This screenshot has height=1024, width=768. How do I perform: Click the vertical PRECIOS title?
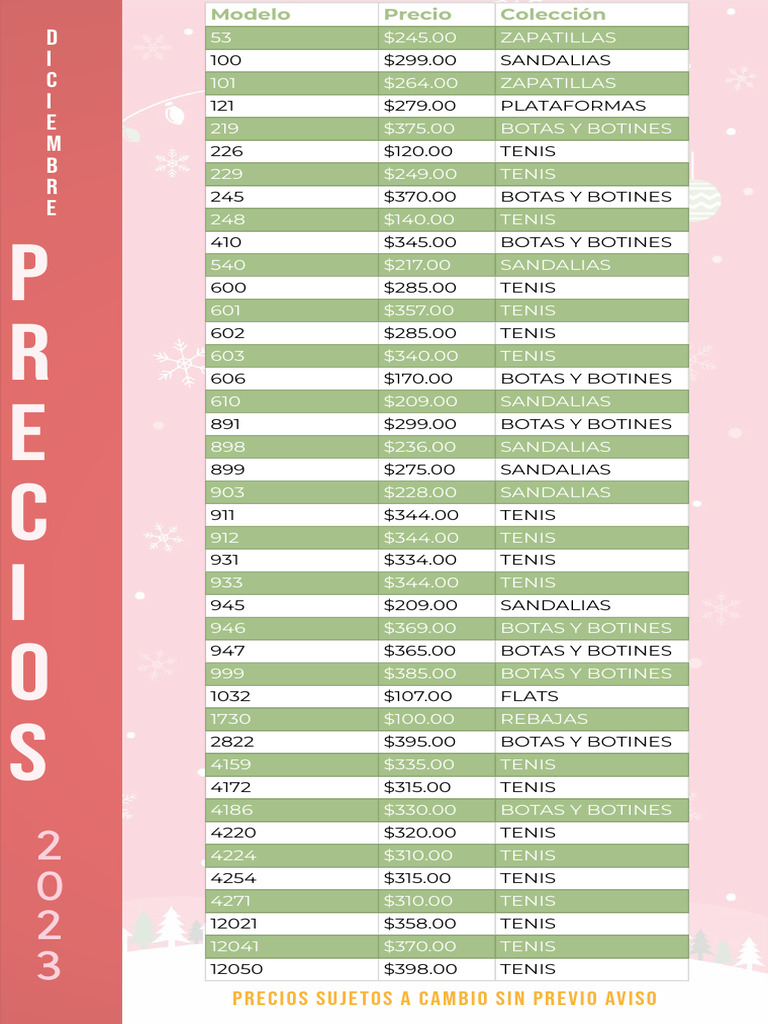click(29, 513)
